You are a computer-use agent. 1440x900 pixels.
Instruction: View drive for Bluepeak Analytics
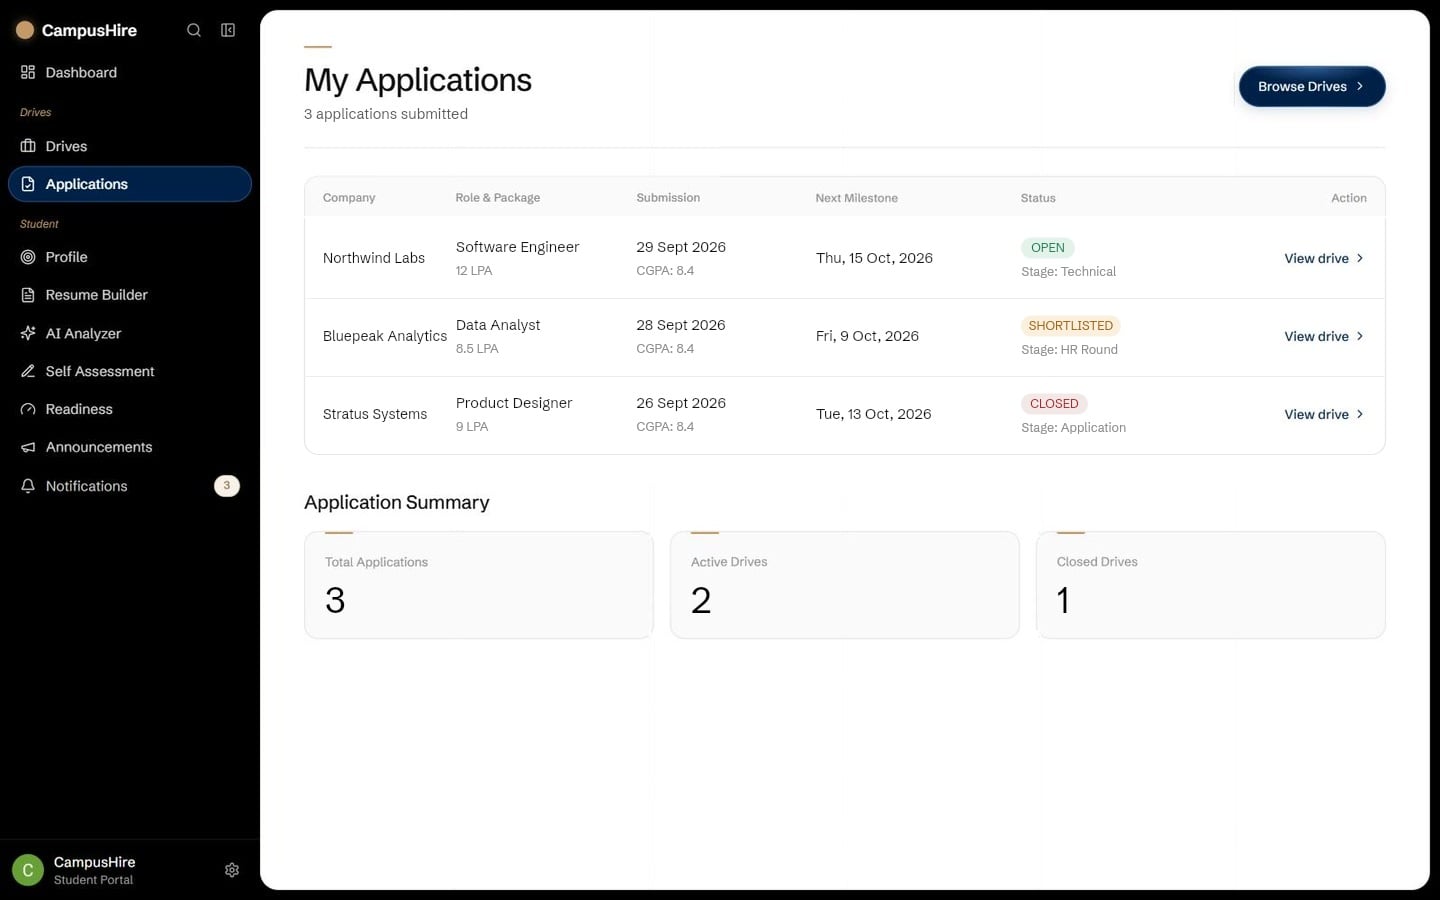click(x=1324, y=336)
